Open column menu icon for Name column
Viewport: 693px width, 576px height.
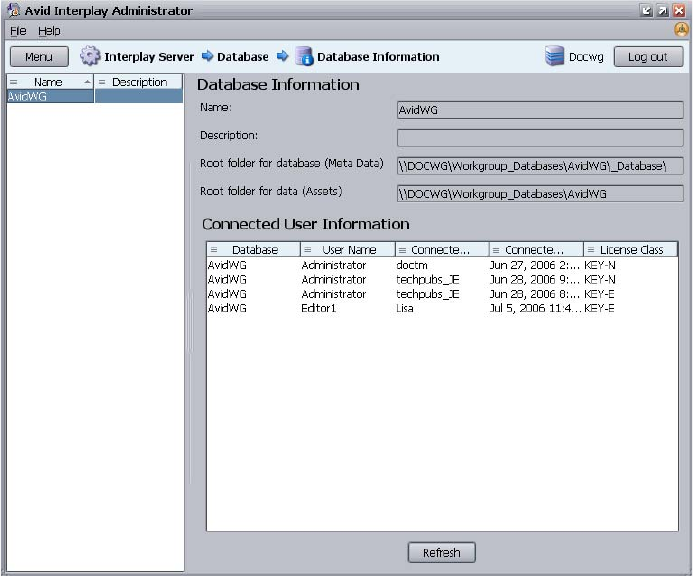14,82
